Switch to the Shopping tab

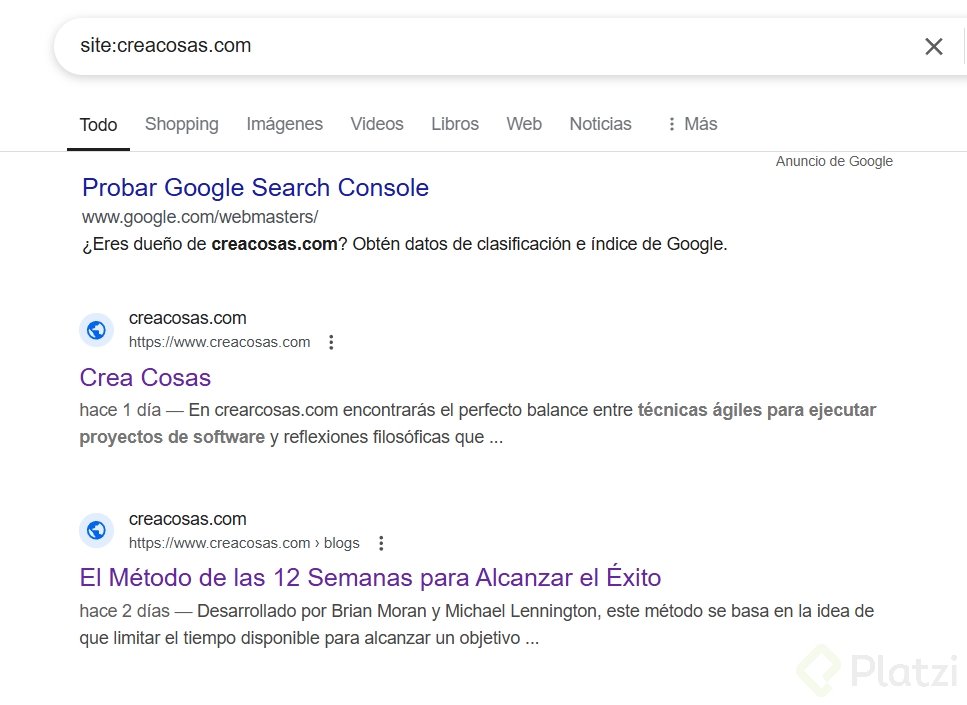(x=182, y=124)
